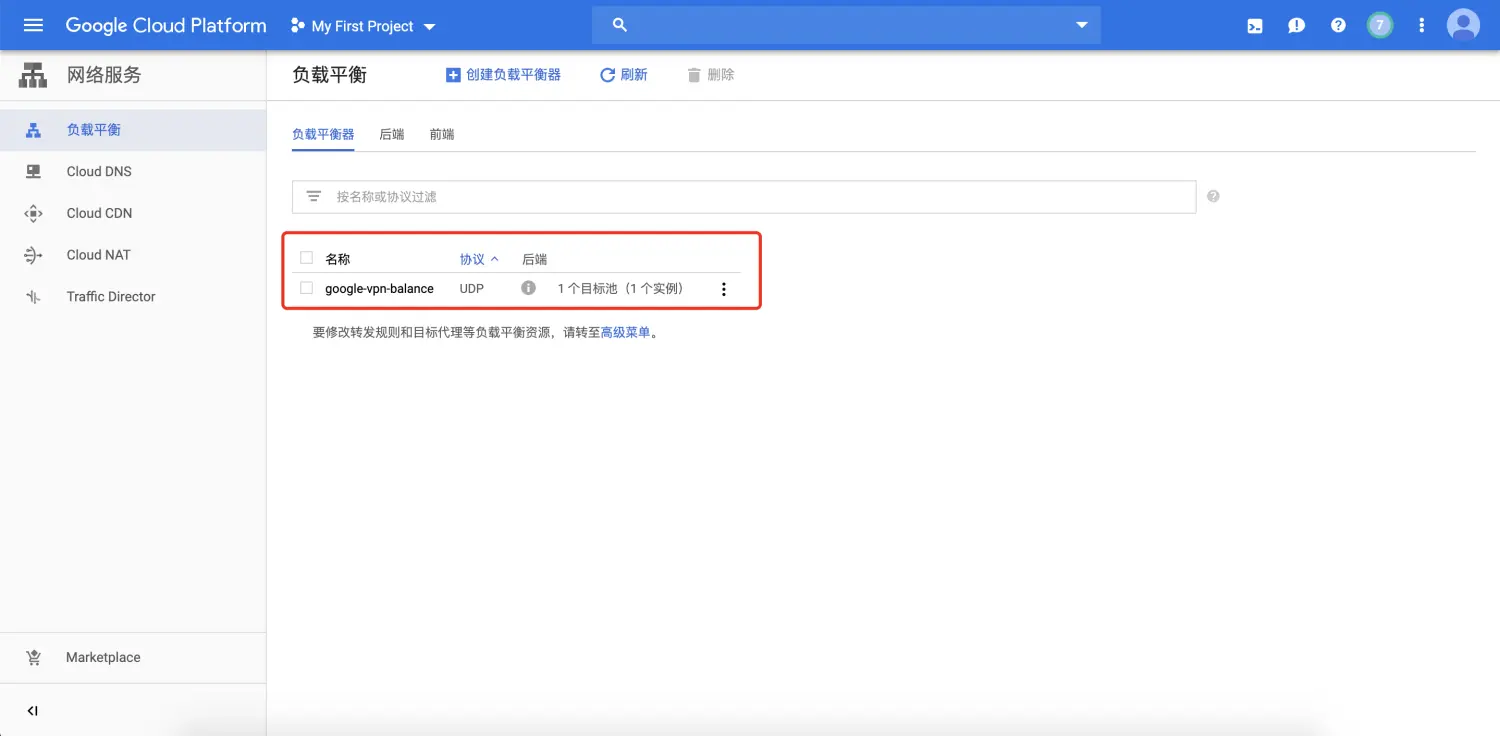
Task: Click the Cloud DNS sidebar icon
Action: [33, 172]
